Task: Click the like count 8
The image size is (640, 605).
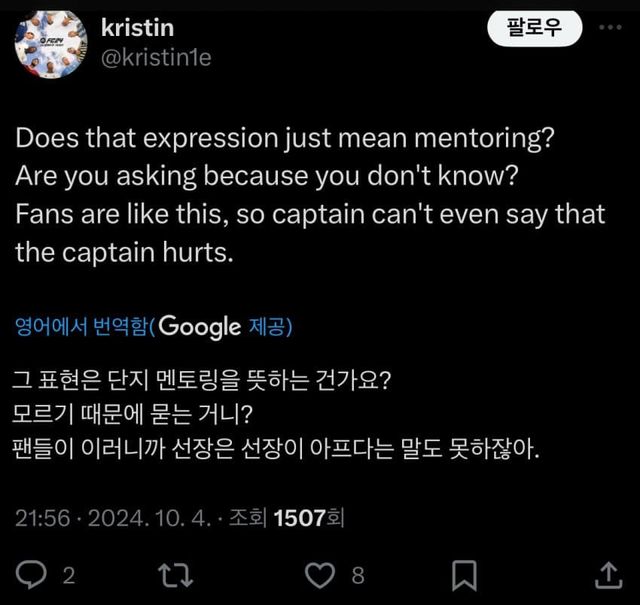Action: pyautogui.click(x=357, y=575)
